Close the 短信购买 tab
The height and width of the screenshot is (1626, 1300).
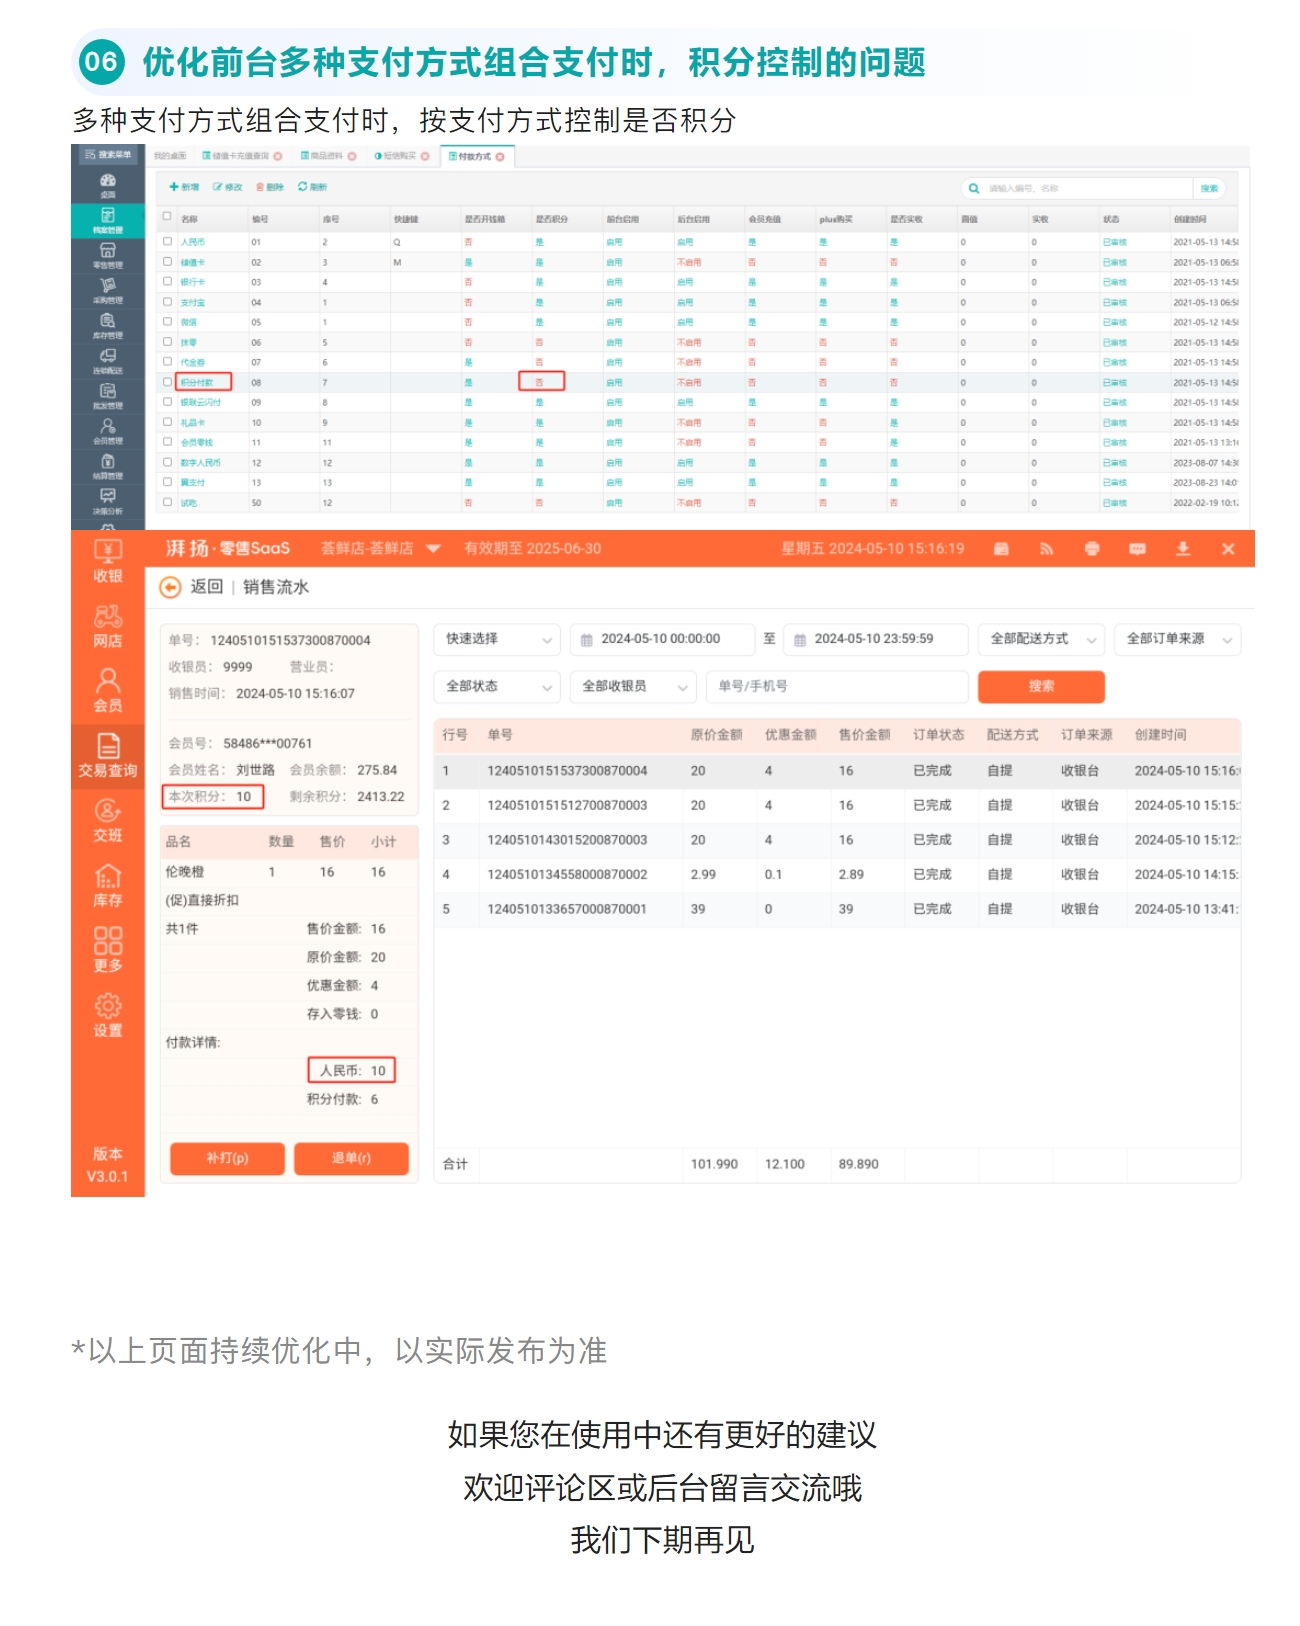click(x=425, y=156)
